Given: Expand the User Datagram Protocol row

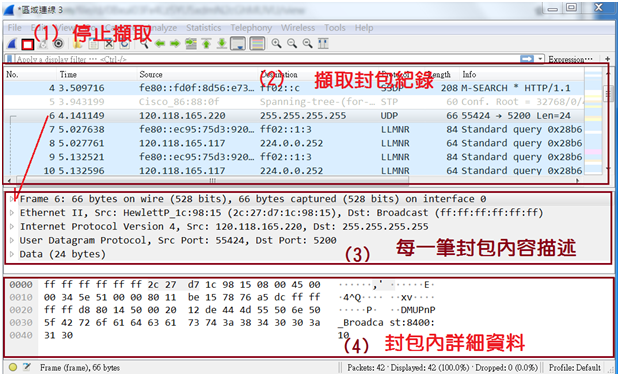Looking at the screenshot, I should 12,240.
